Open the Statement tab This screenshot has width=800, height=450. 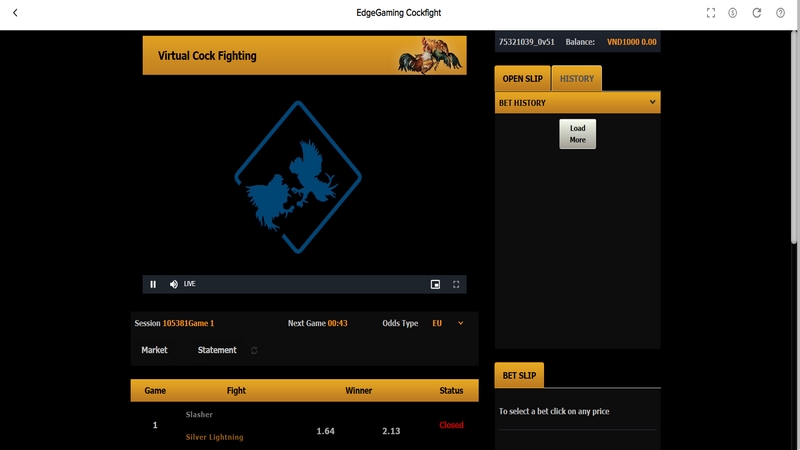pos(217,350)
